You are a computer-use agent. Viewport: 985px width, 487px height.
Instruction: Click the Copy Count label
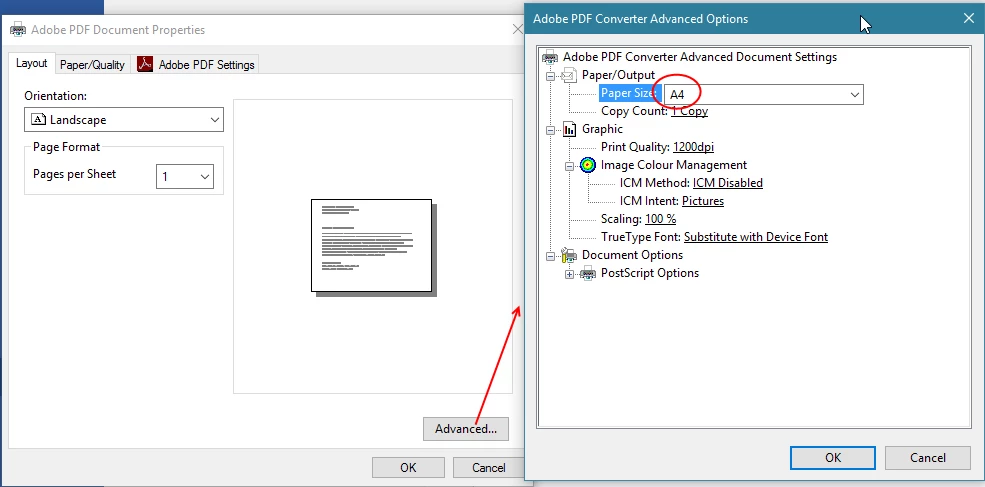[x=634, y=111]
